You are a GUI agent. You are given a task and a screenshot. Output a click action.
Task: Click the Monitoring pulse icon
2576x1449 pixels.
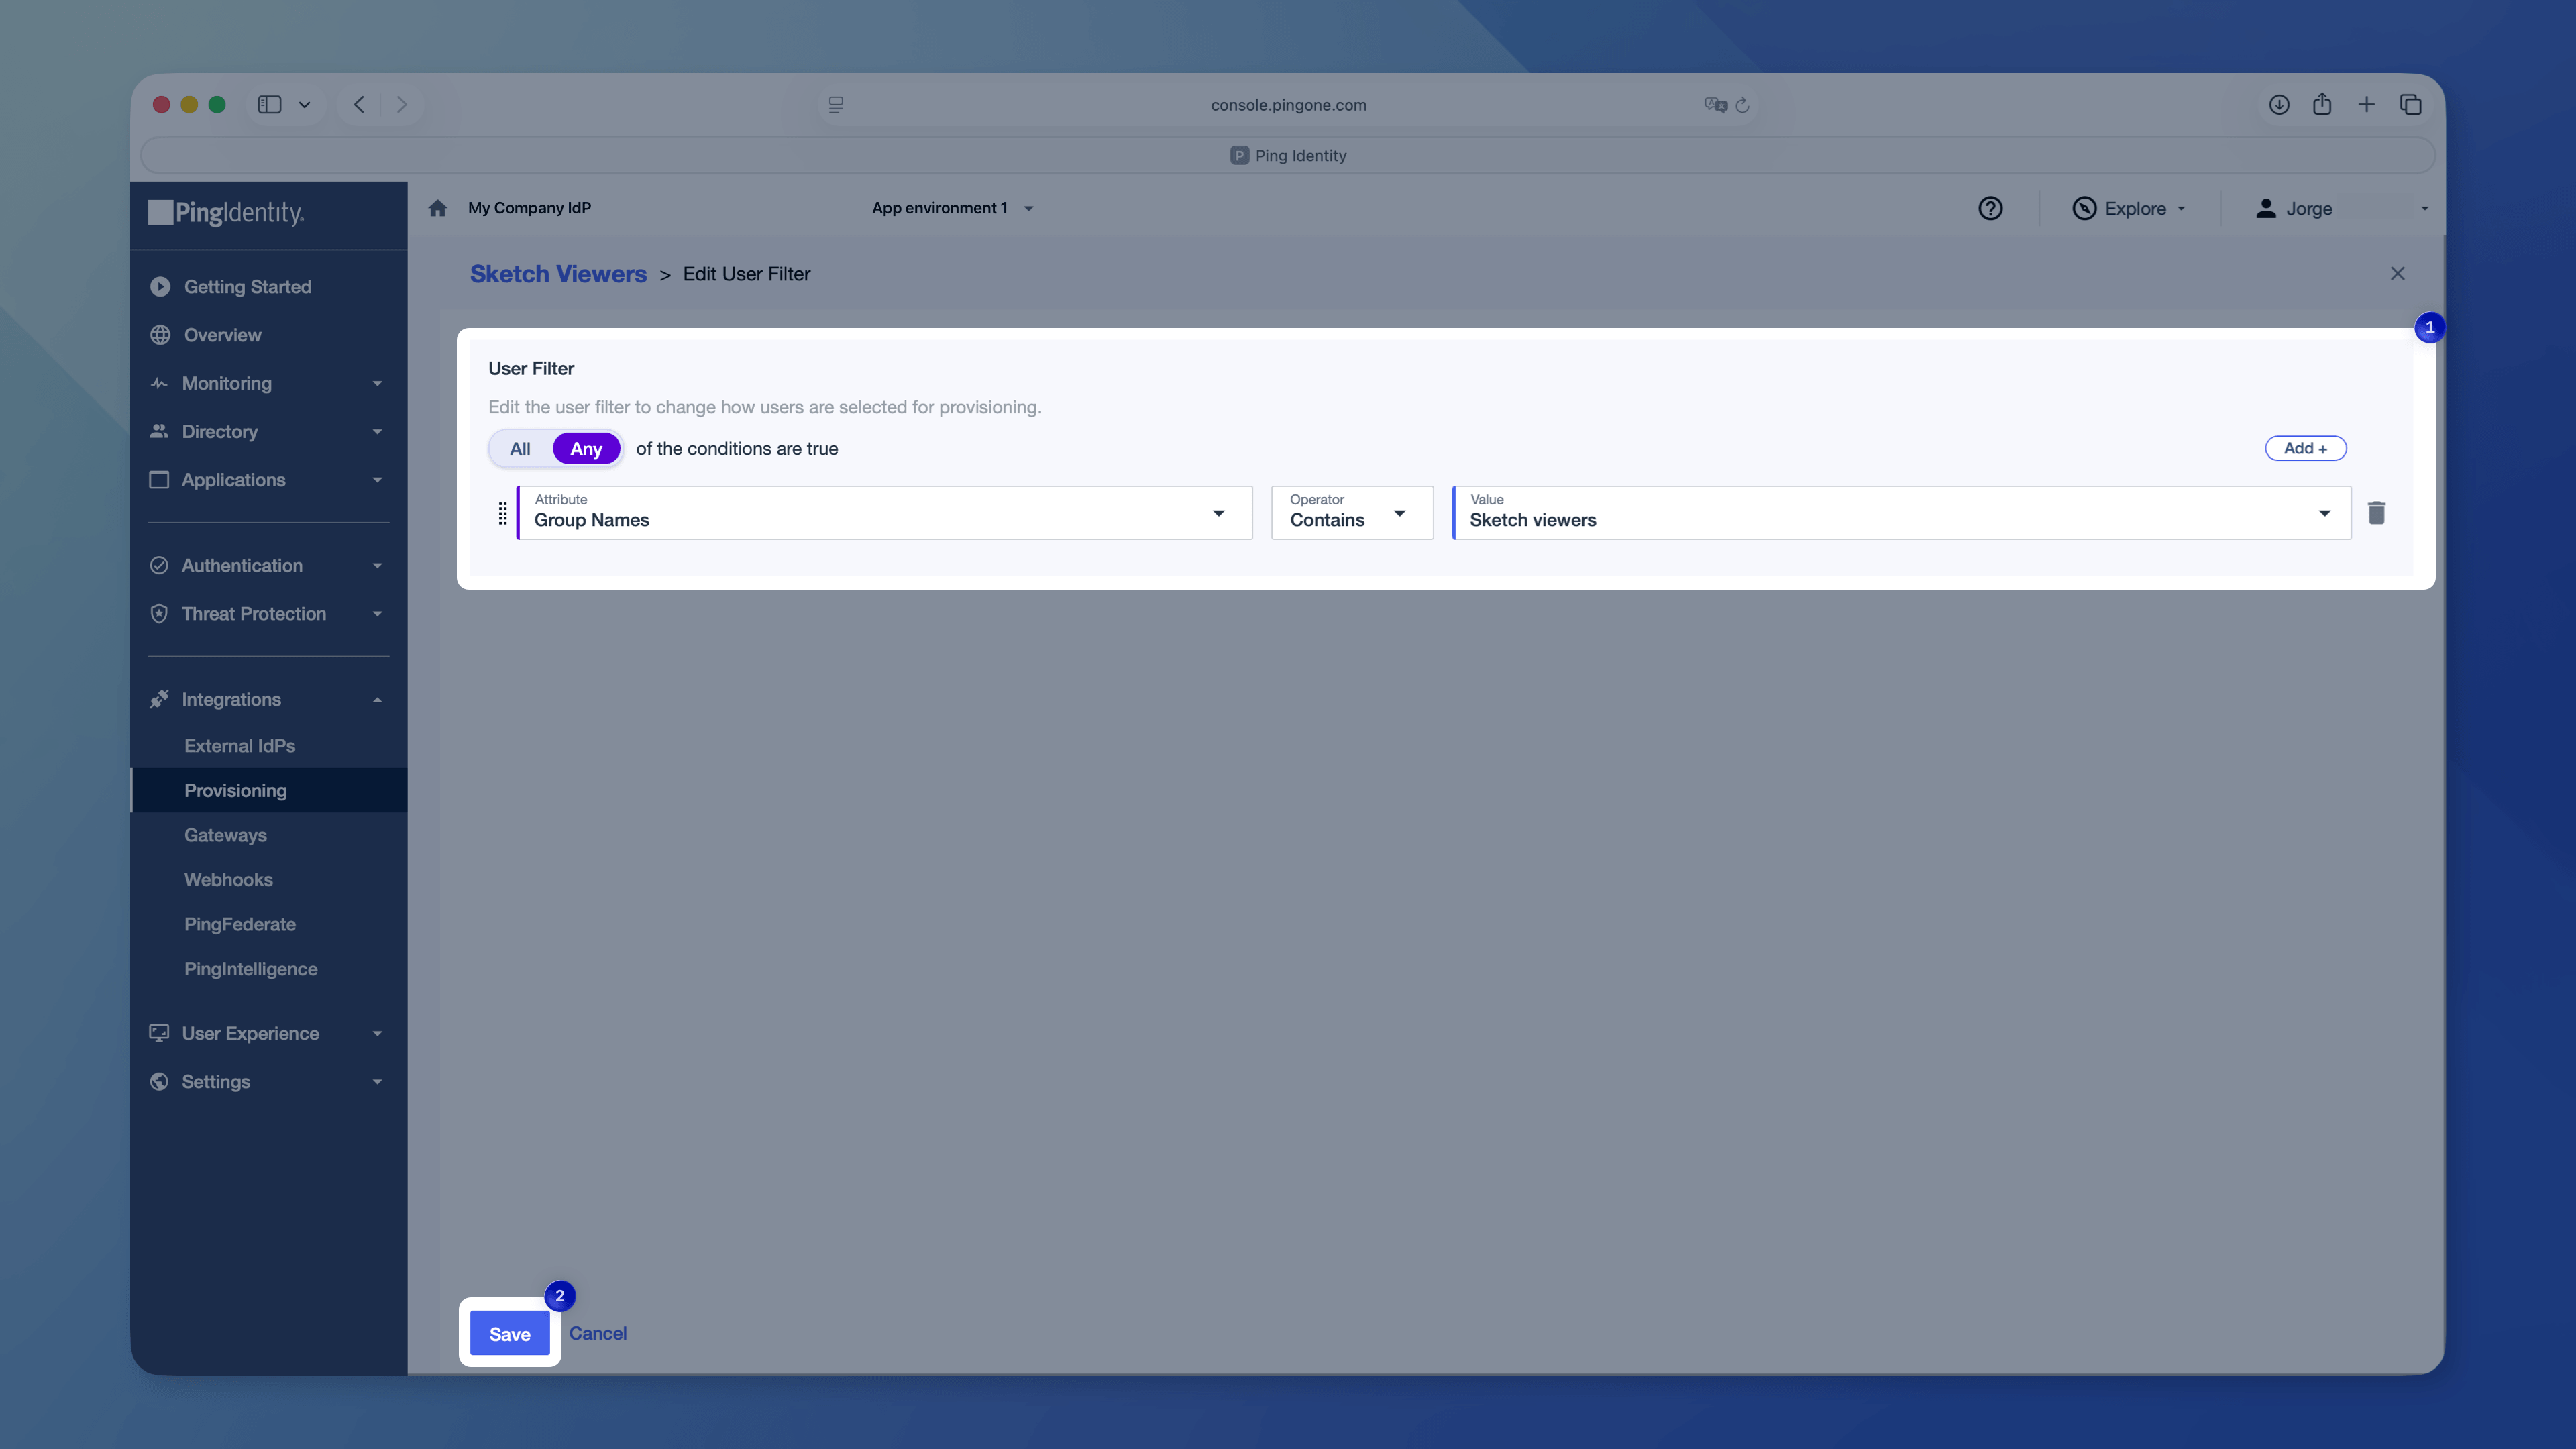click(159, 383)
